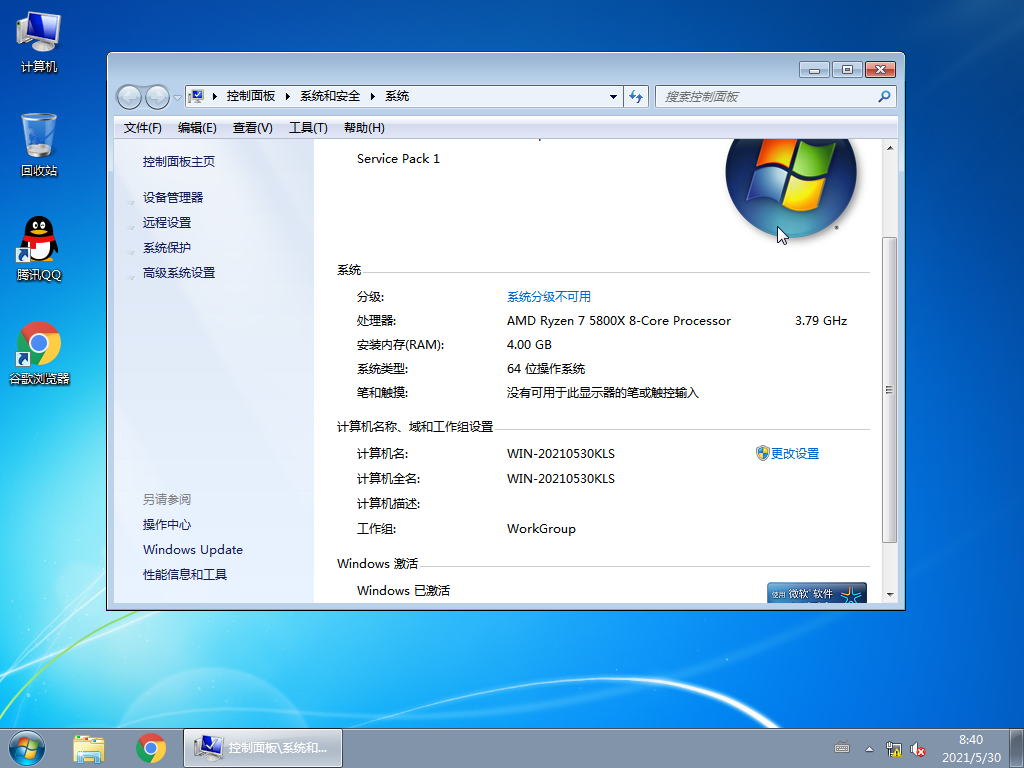Viewport: 1024px width, 768px height.
Task: Expand hidden icons in the notification area
Action: (869, 747)
